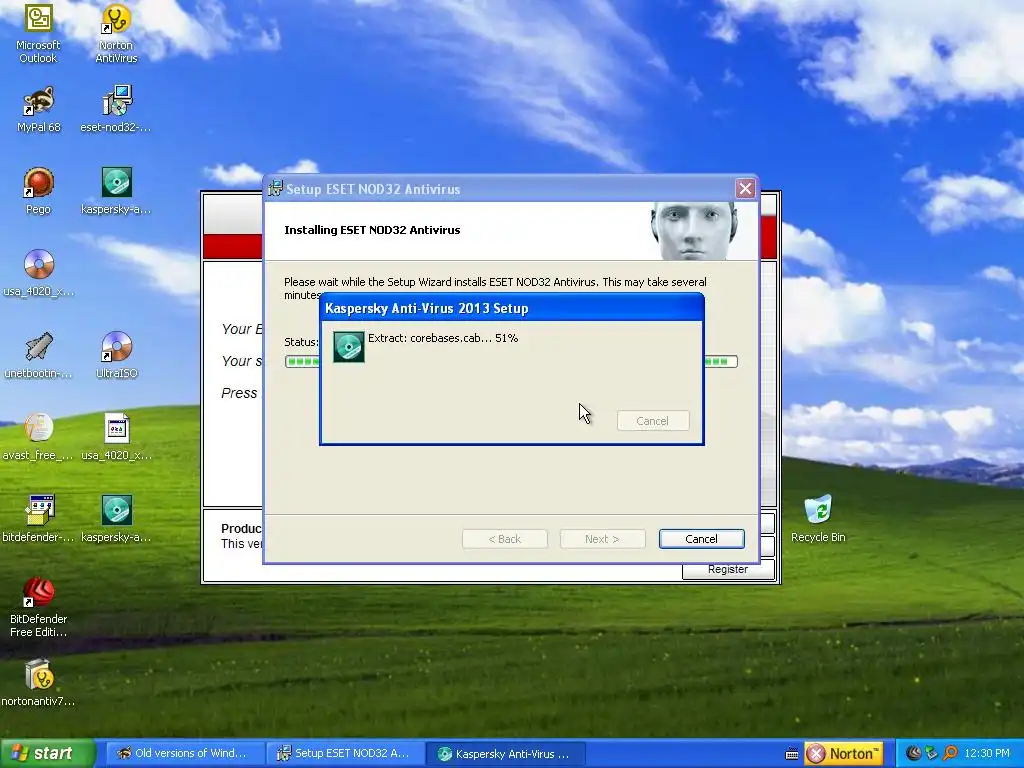Select the MyPal 68 desktop icon
Viewport: 1024px width, 768px height.
pyautogui.click(x=38, y=110)
